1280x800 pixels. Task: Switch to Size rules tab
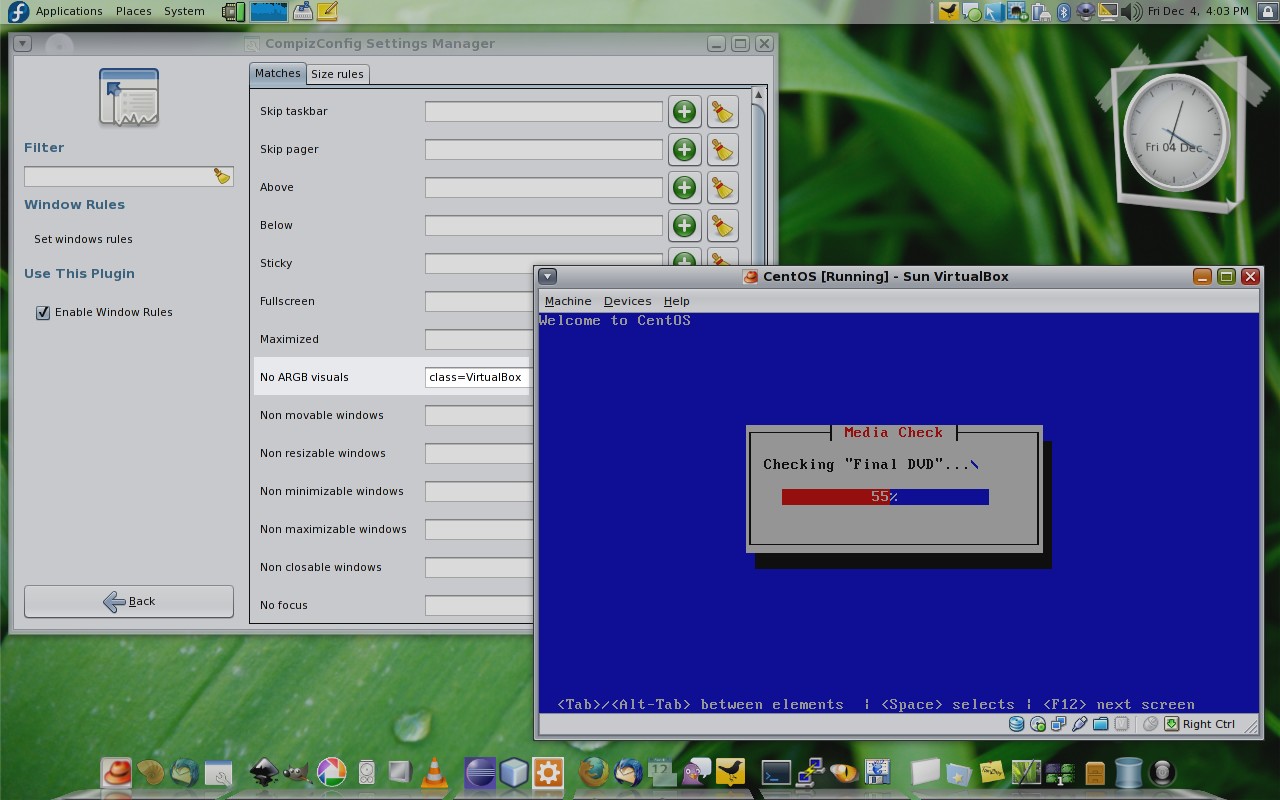coord(337,74)
